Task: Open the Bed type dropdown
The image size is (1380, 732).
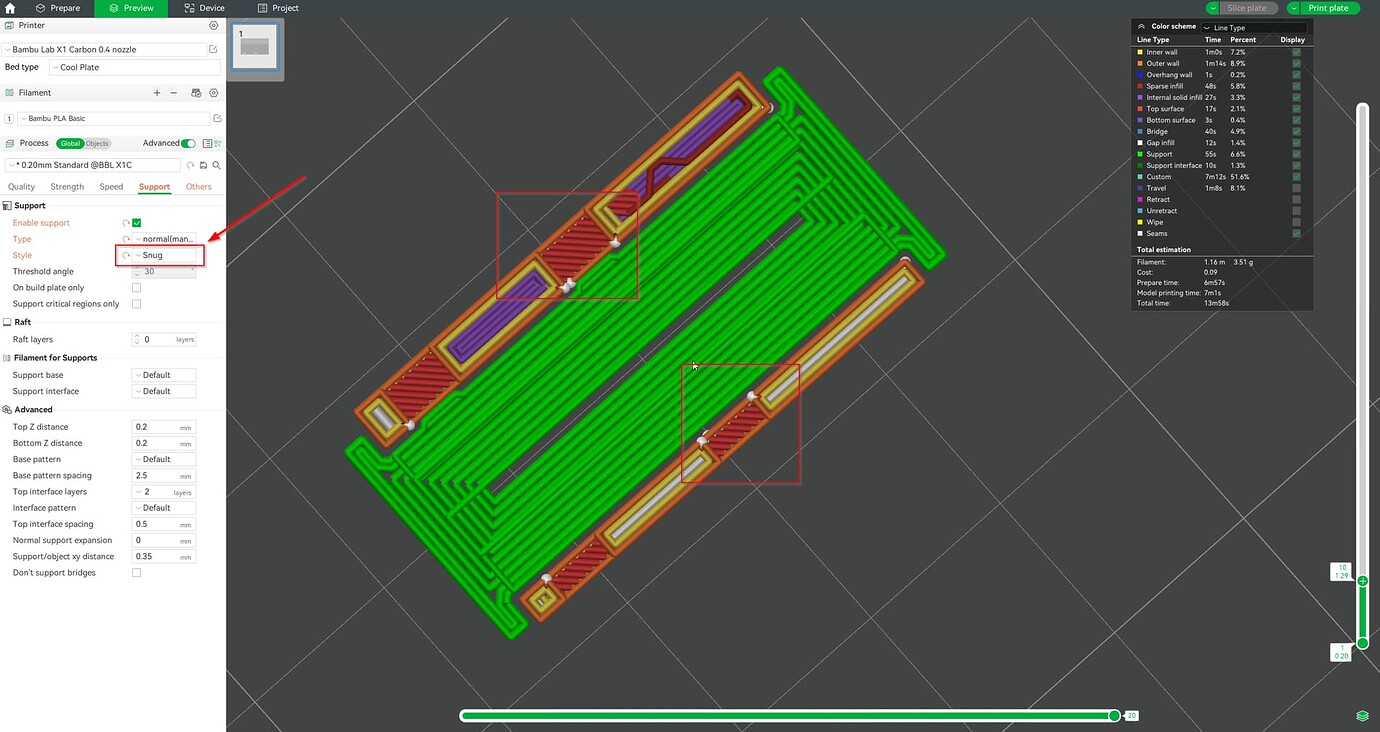Action: pos(135,67)
